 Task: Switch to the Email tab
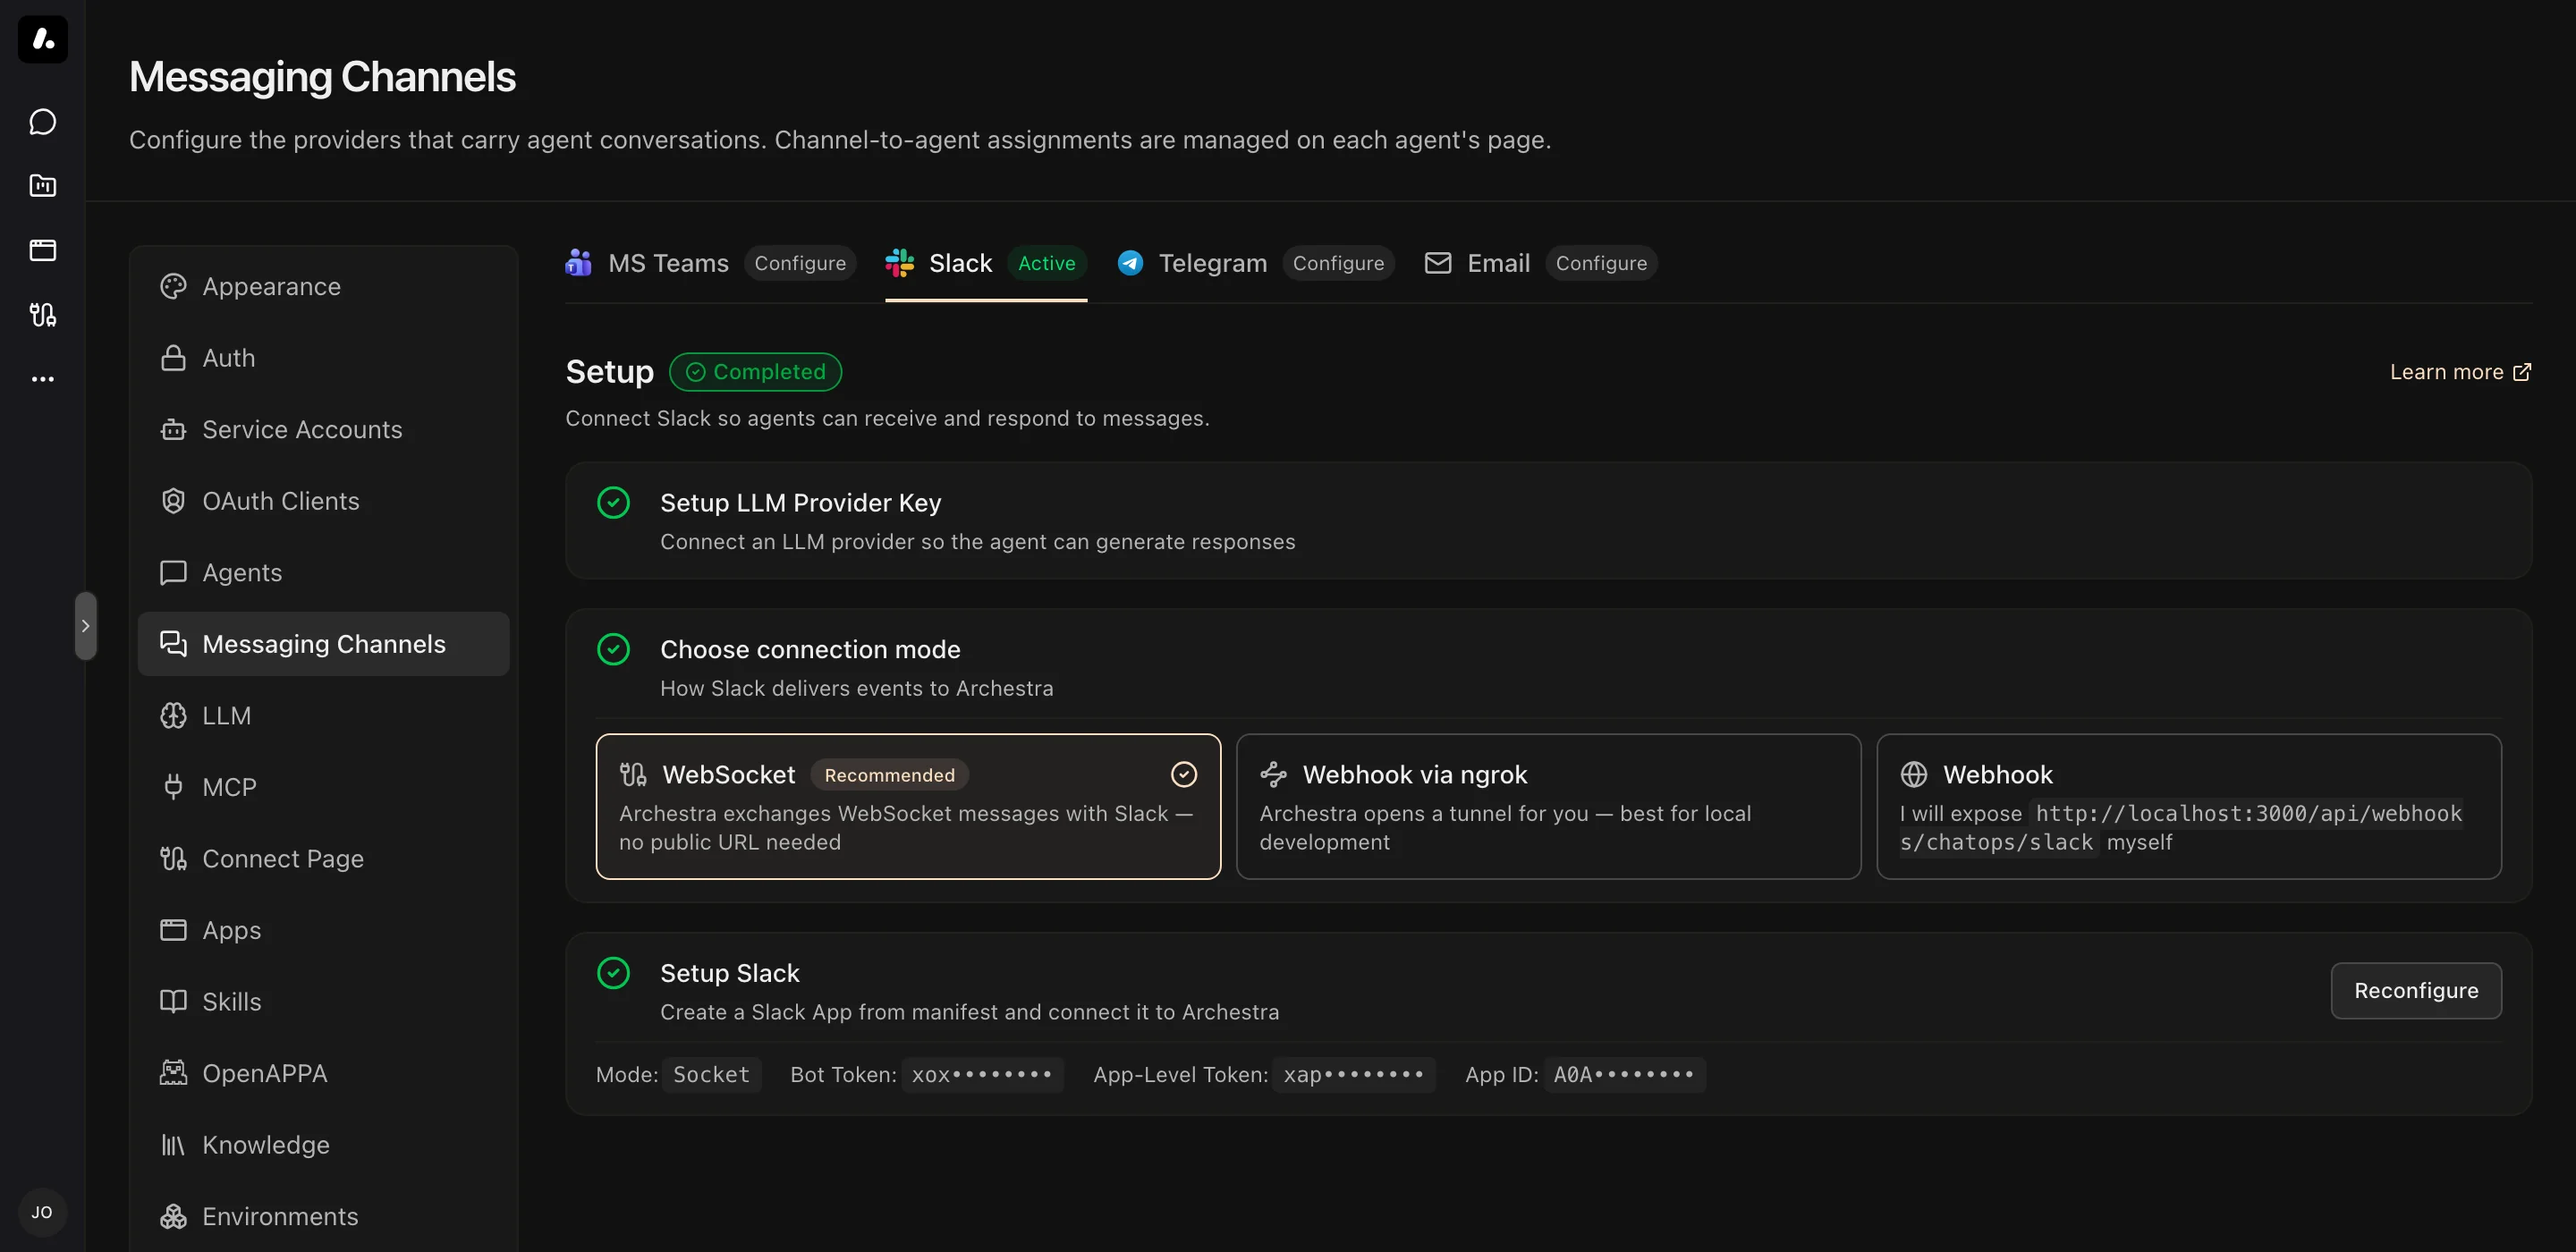pos(1540,263)
